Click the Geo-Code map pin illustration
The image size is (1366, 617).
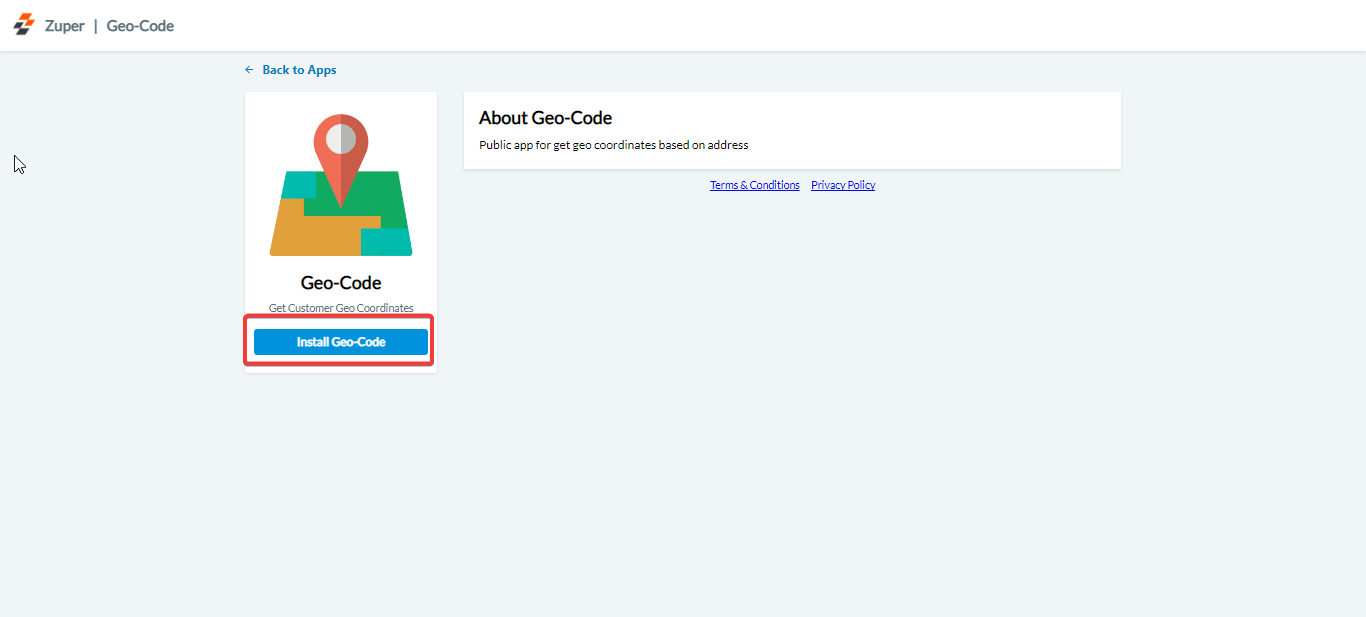(341, 185)
